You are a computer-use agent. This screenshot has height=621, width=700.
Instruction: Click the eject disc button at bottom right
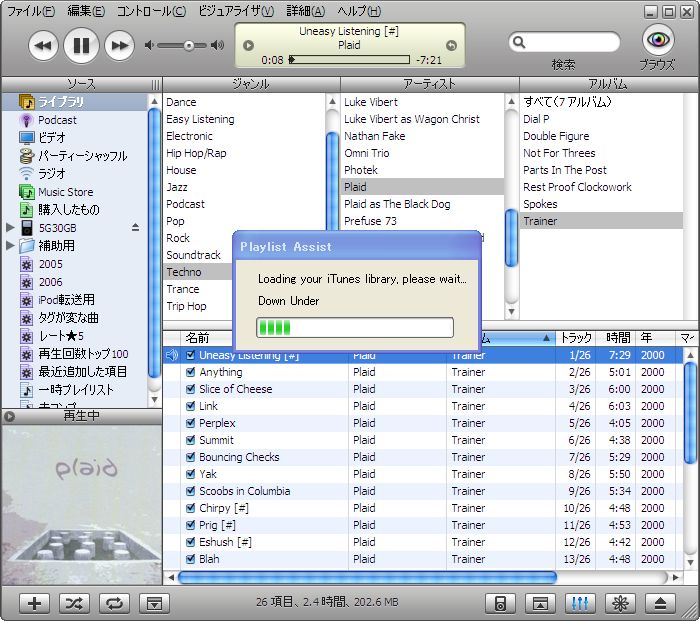pos(660,604)
